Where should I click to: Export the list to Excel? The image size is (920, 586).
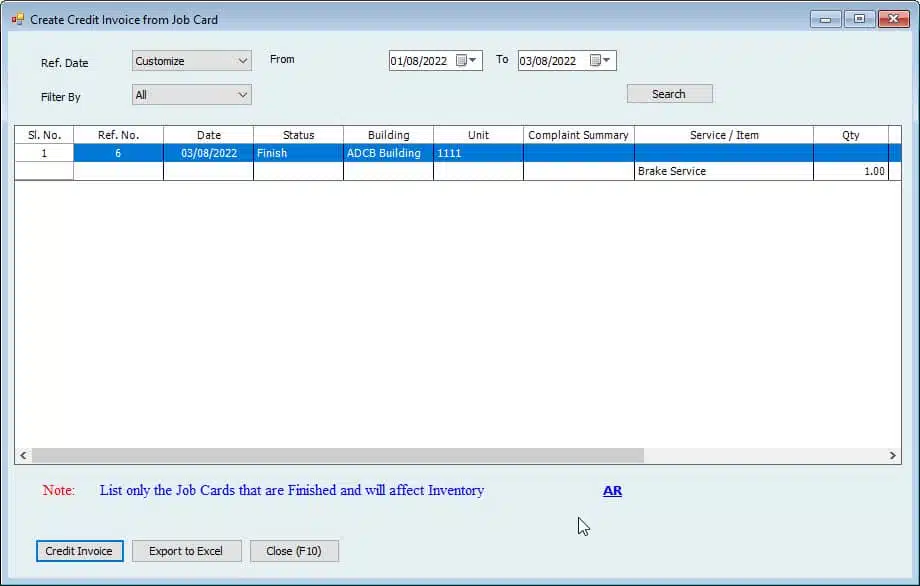[x=187, y=551]
